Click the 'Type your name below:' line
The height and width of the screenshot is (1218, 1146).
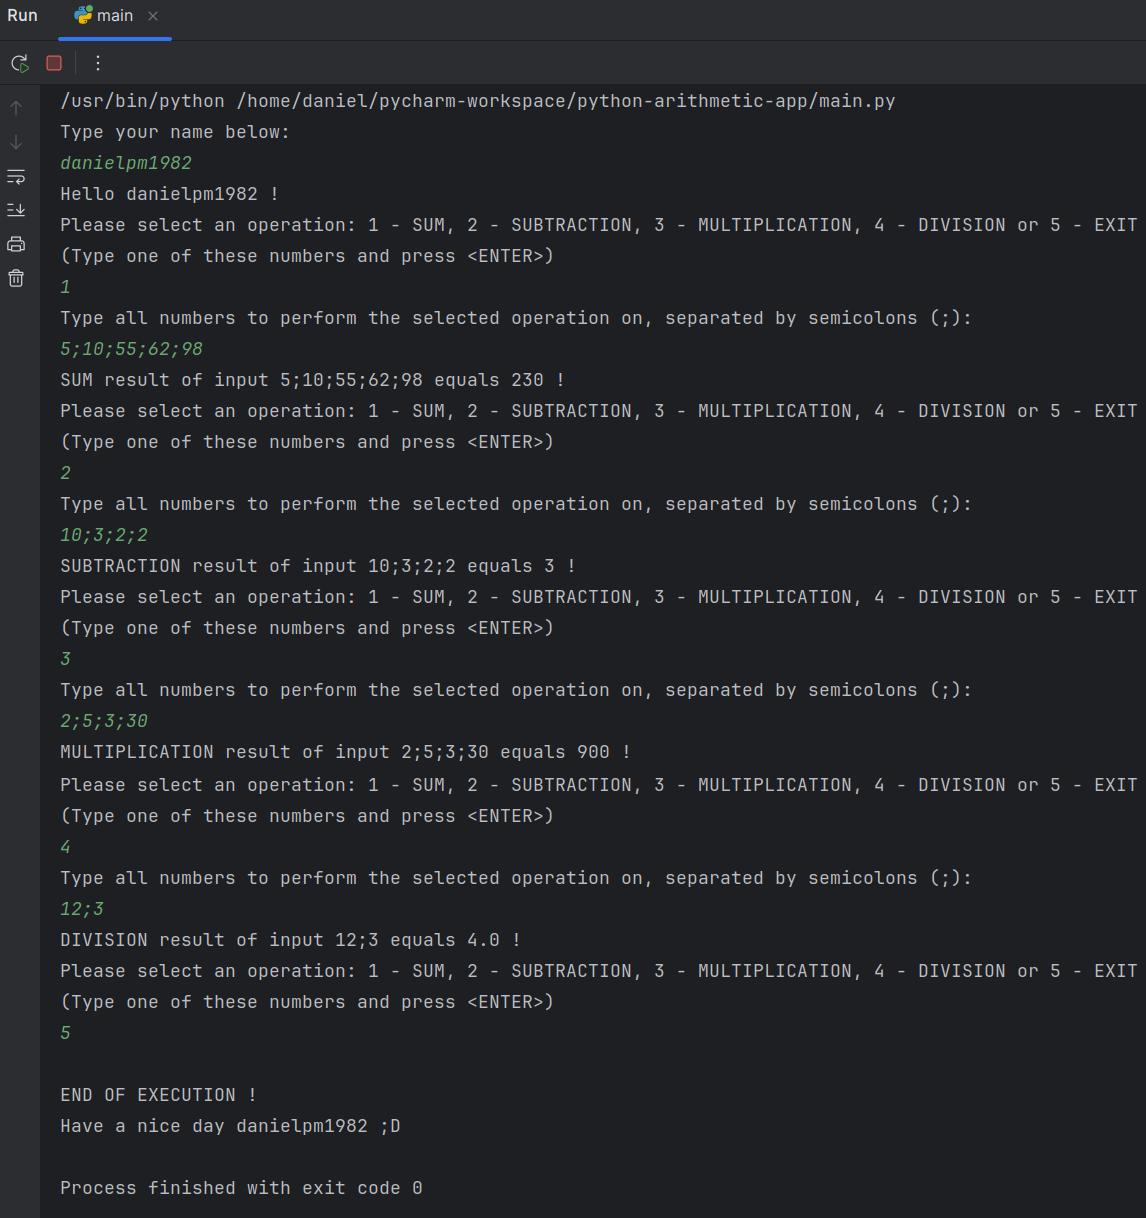pyautogui.click(x=175, y=132)
